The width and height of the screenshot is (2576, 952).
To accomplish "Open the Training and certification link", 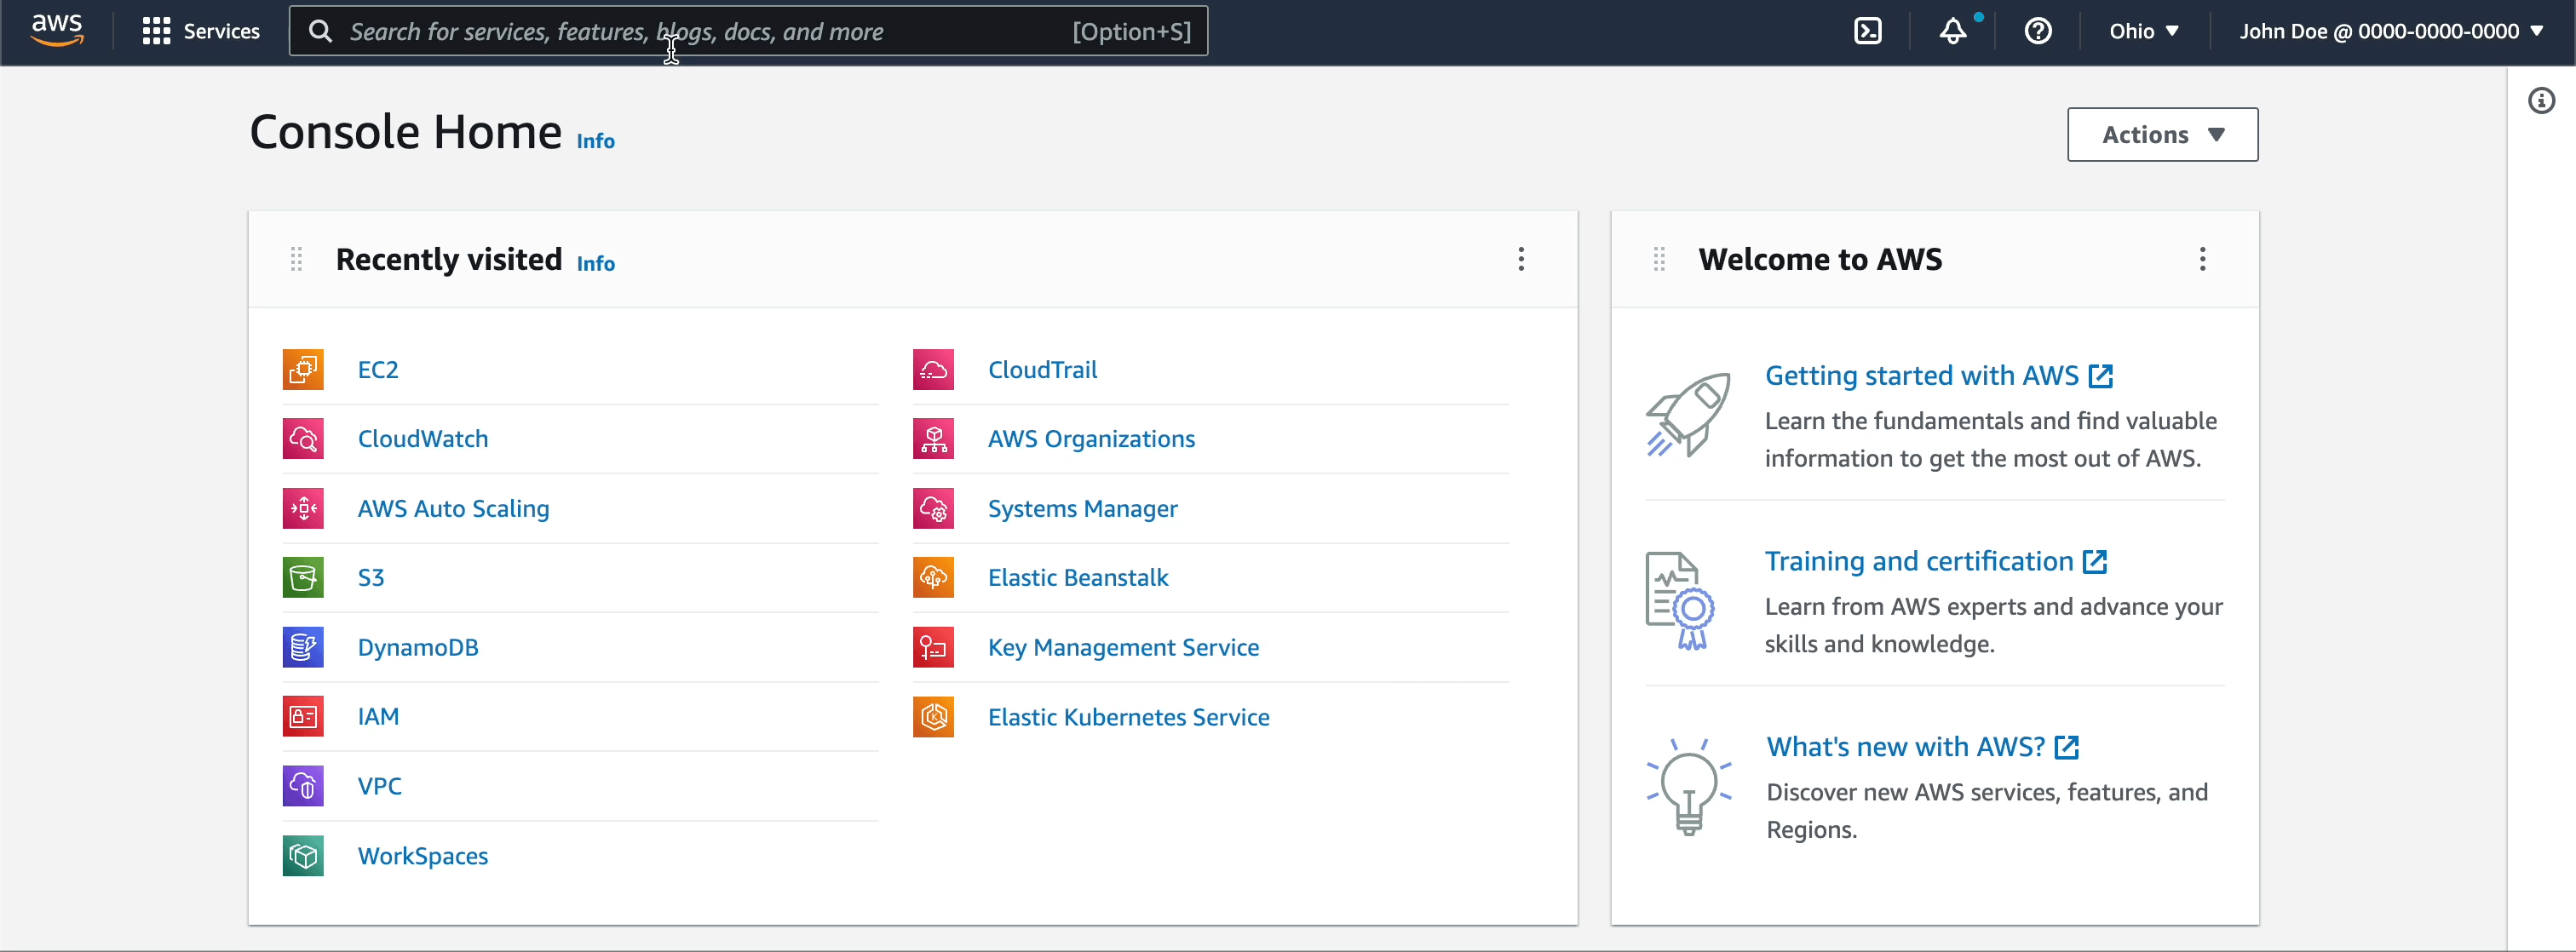I will pos(1918,561).
